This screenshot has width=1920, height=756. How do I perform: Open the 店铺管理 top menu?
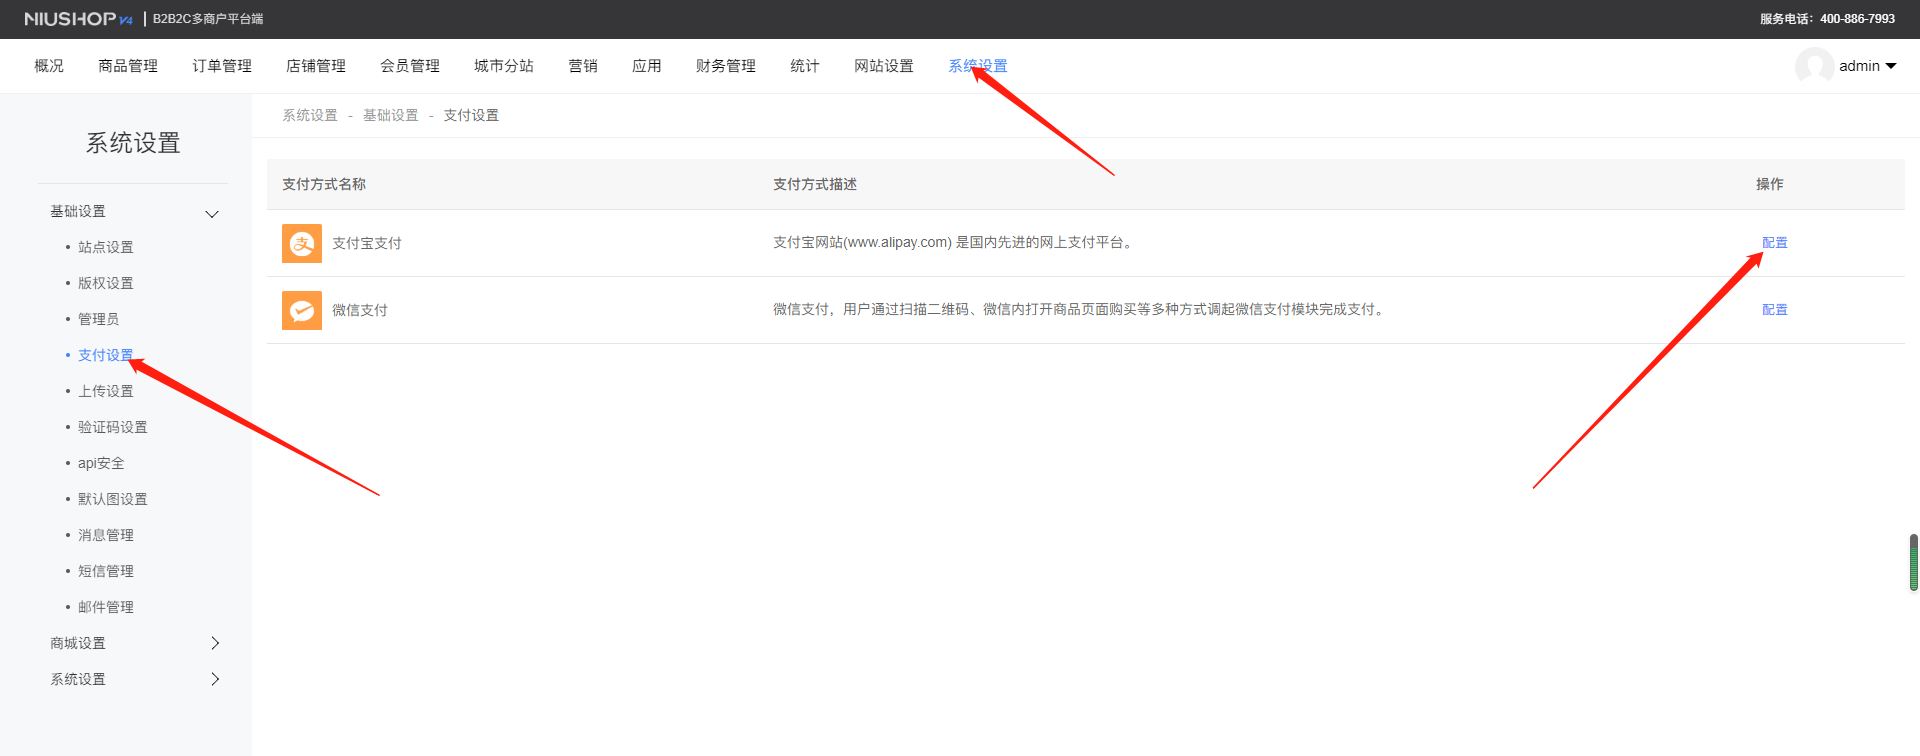coord(316,66)
